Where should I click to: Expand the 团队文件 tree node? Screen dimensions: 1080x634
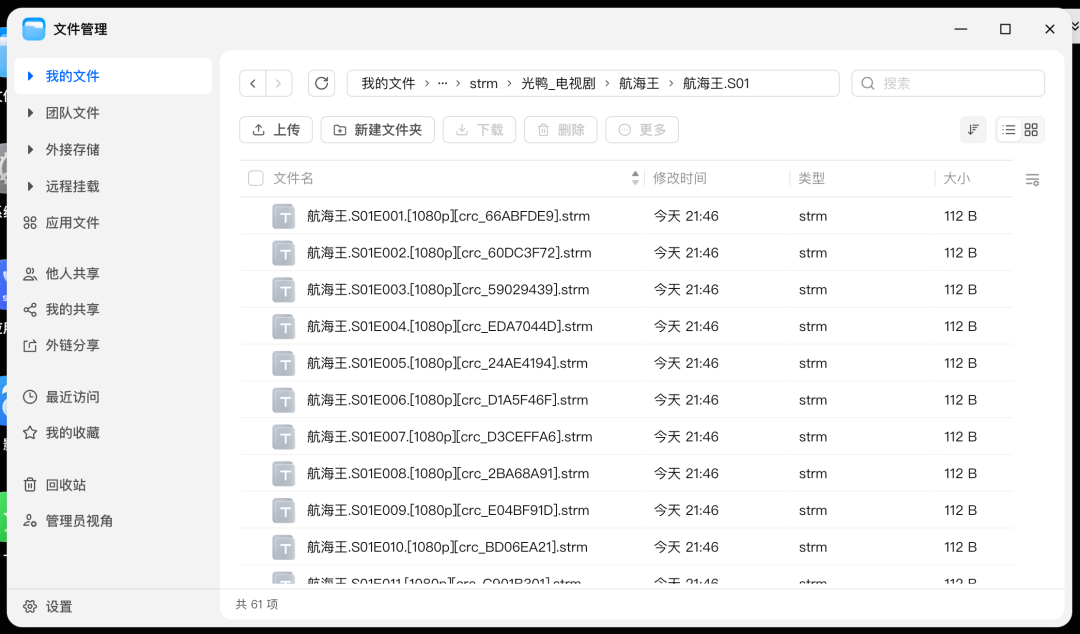pyautogui.click(x=30, y=112)
